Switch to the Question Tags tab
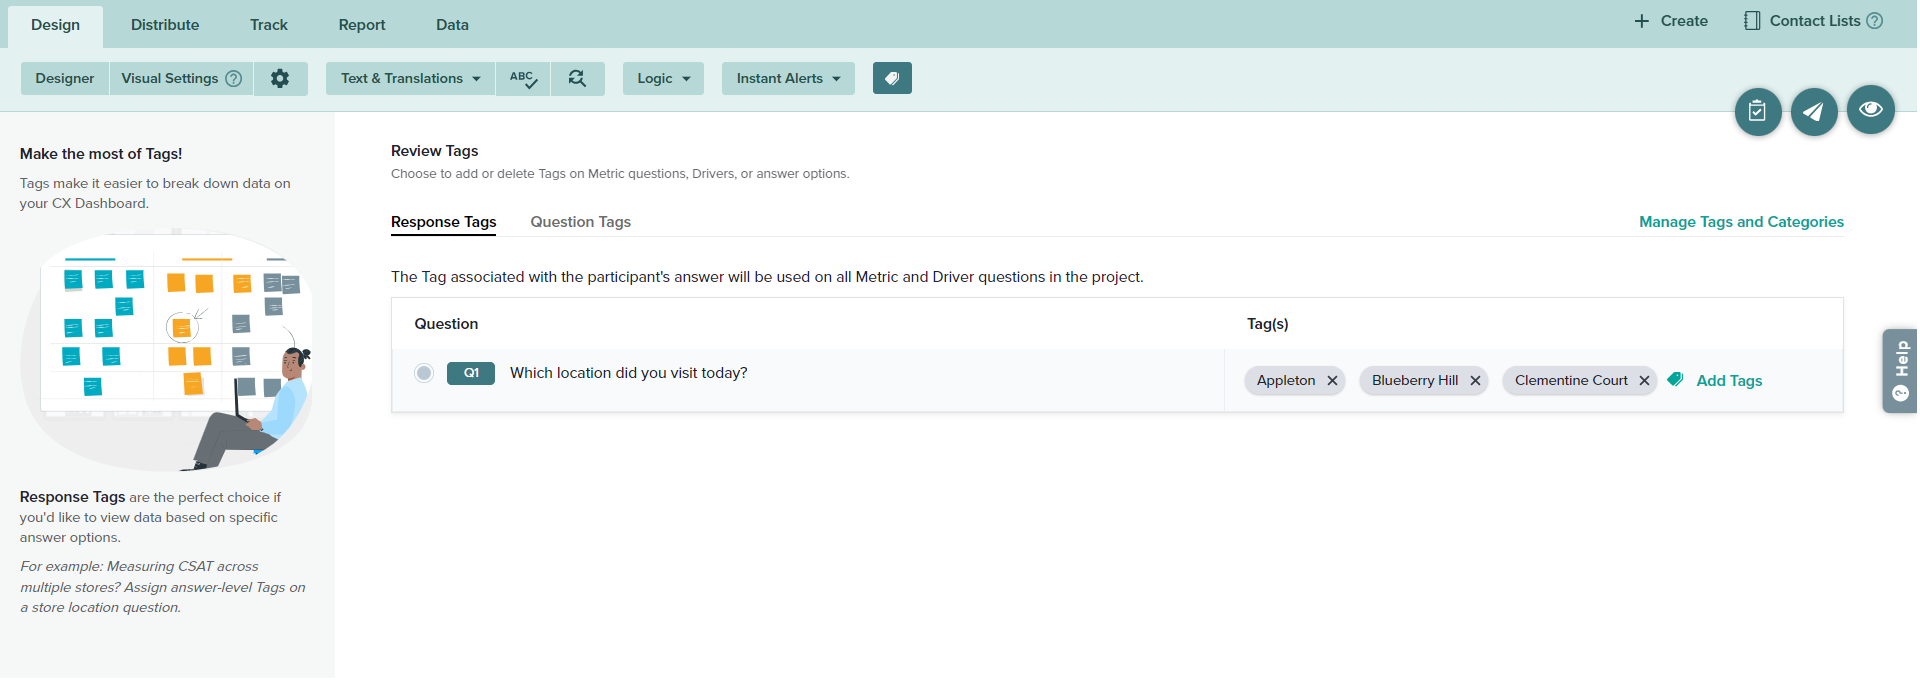Viewport: 1920px width, 692px height. click(x=580, y=222)
